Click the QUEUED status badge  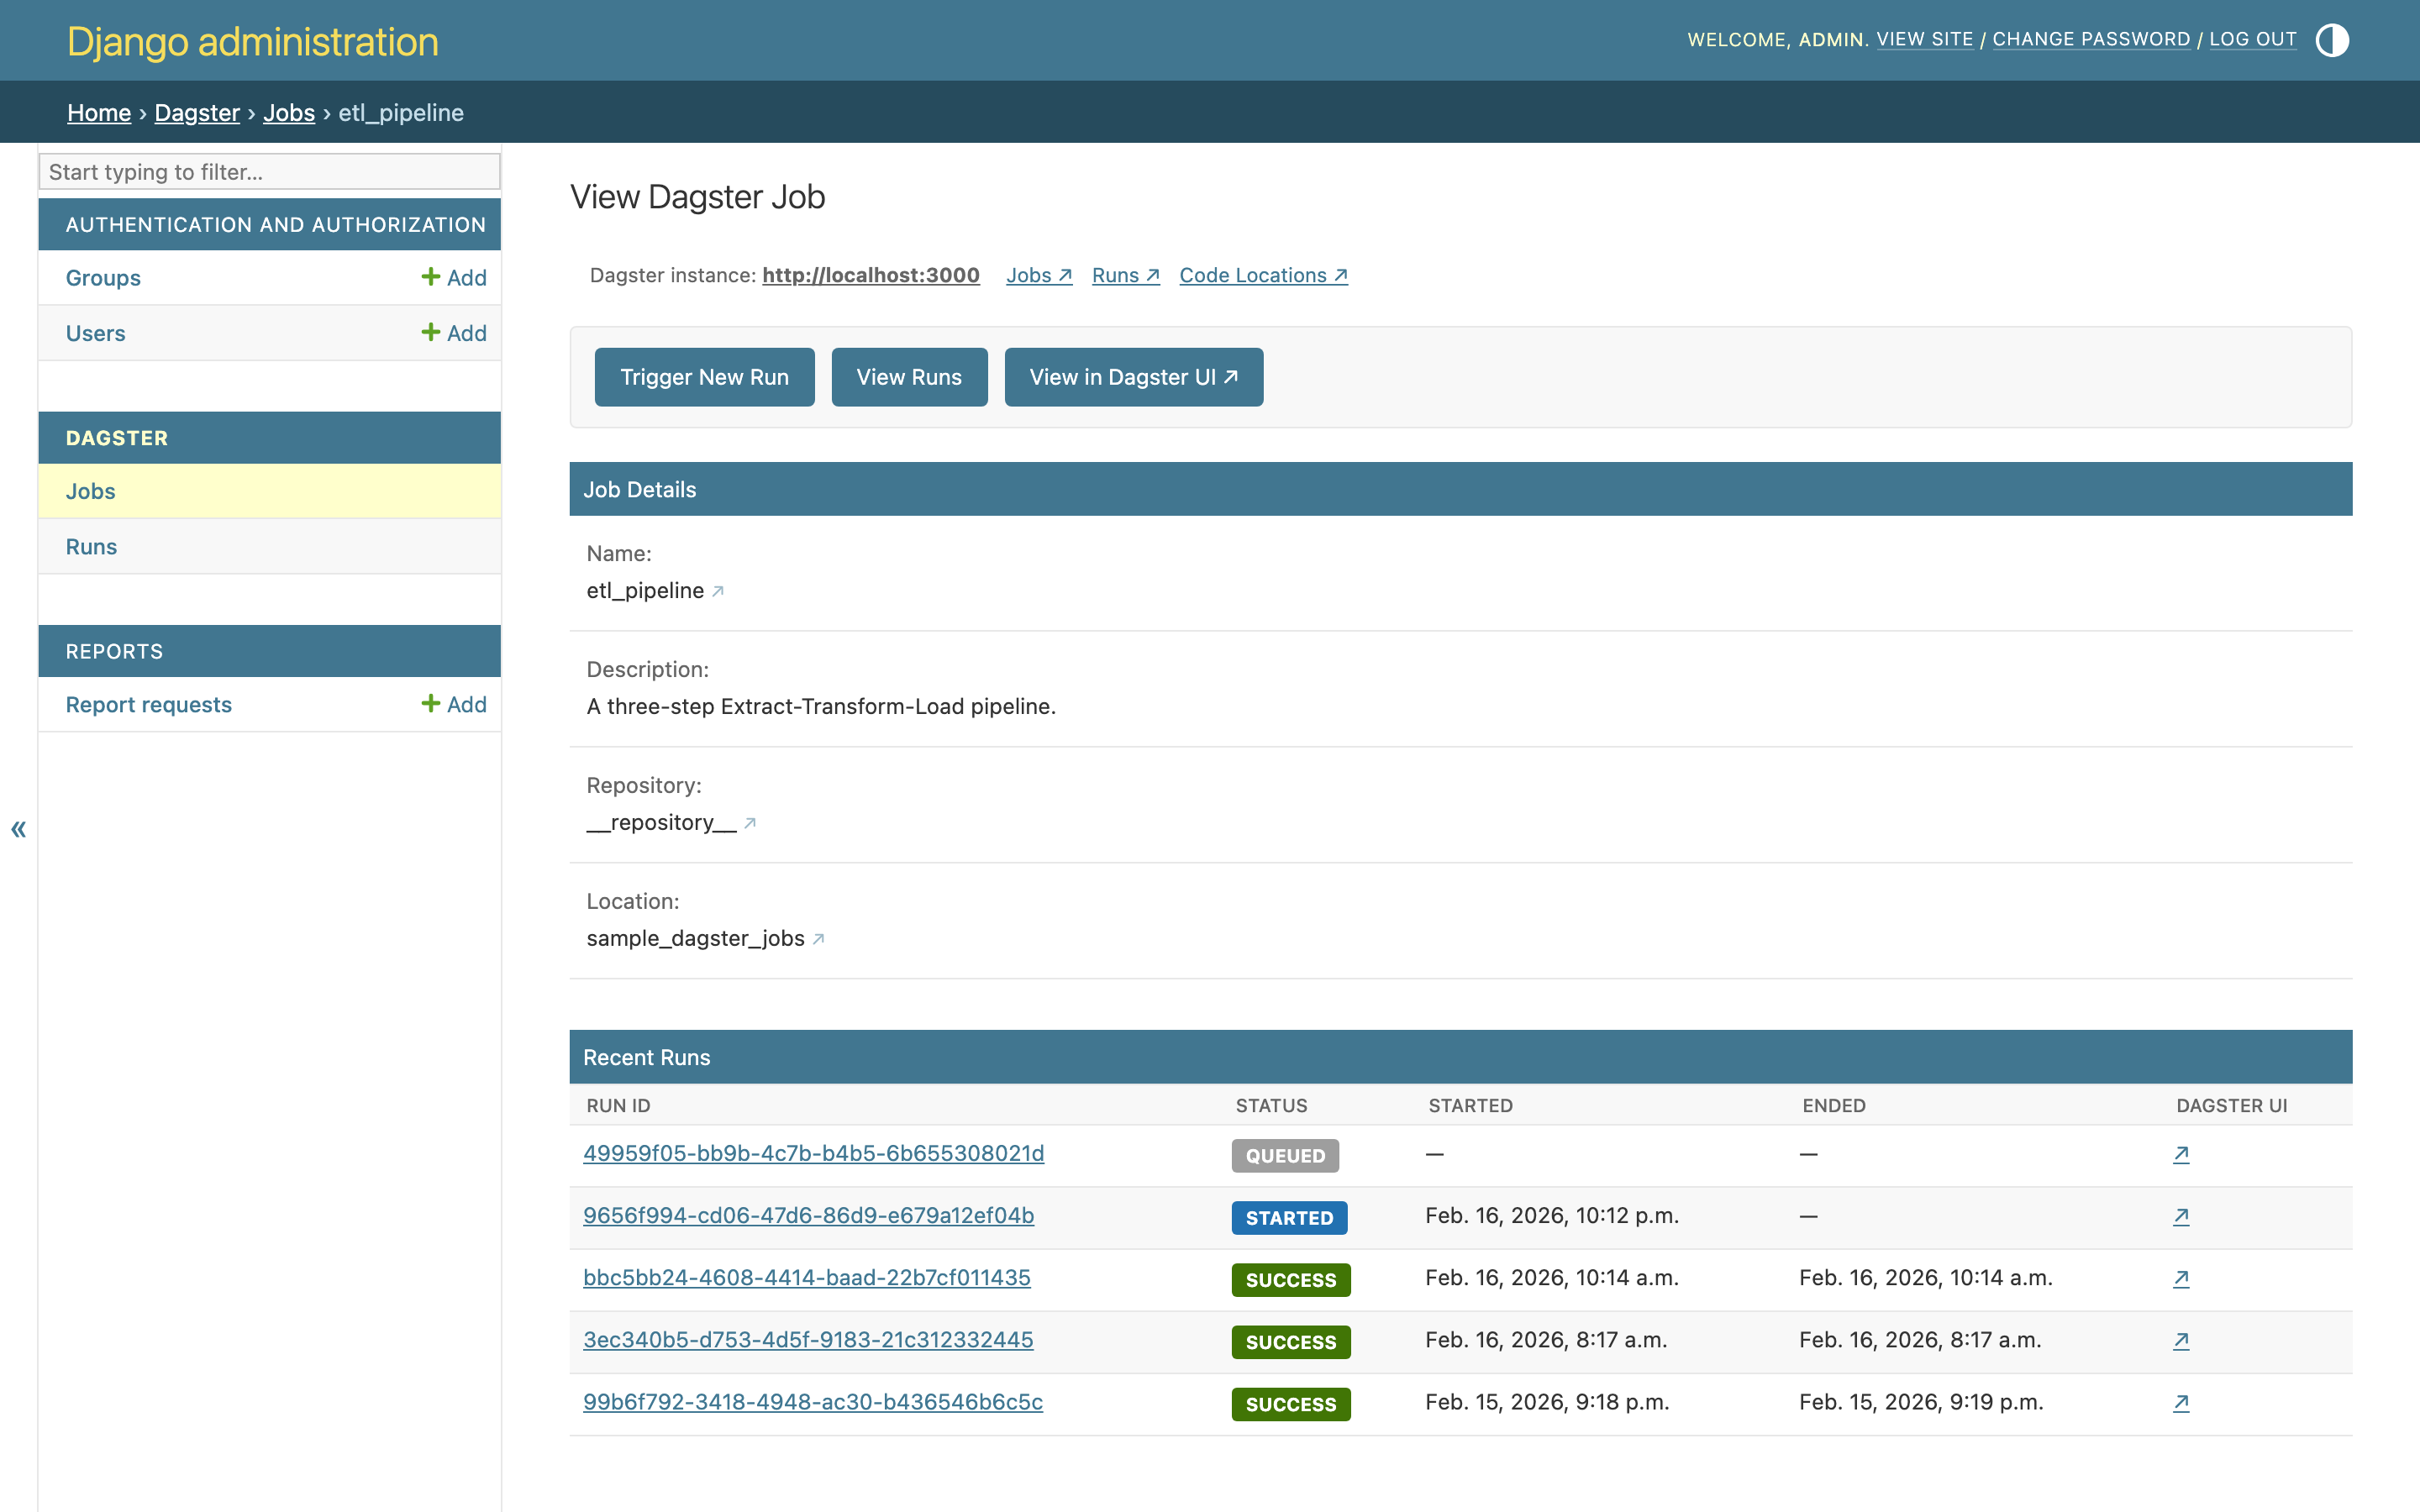(x=1285, y=1156)
